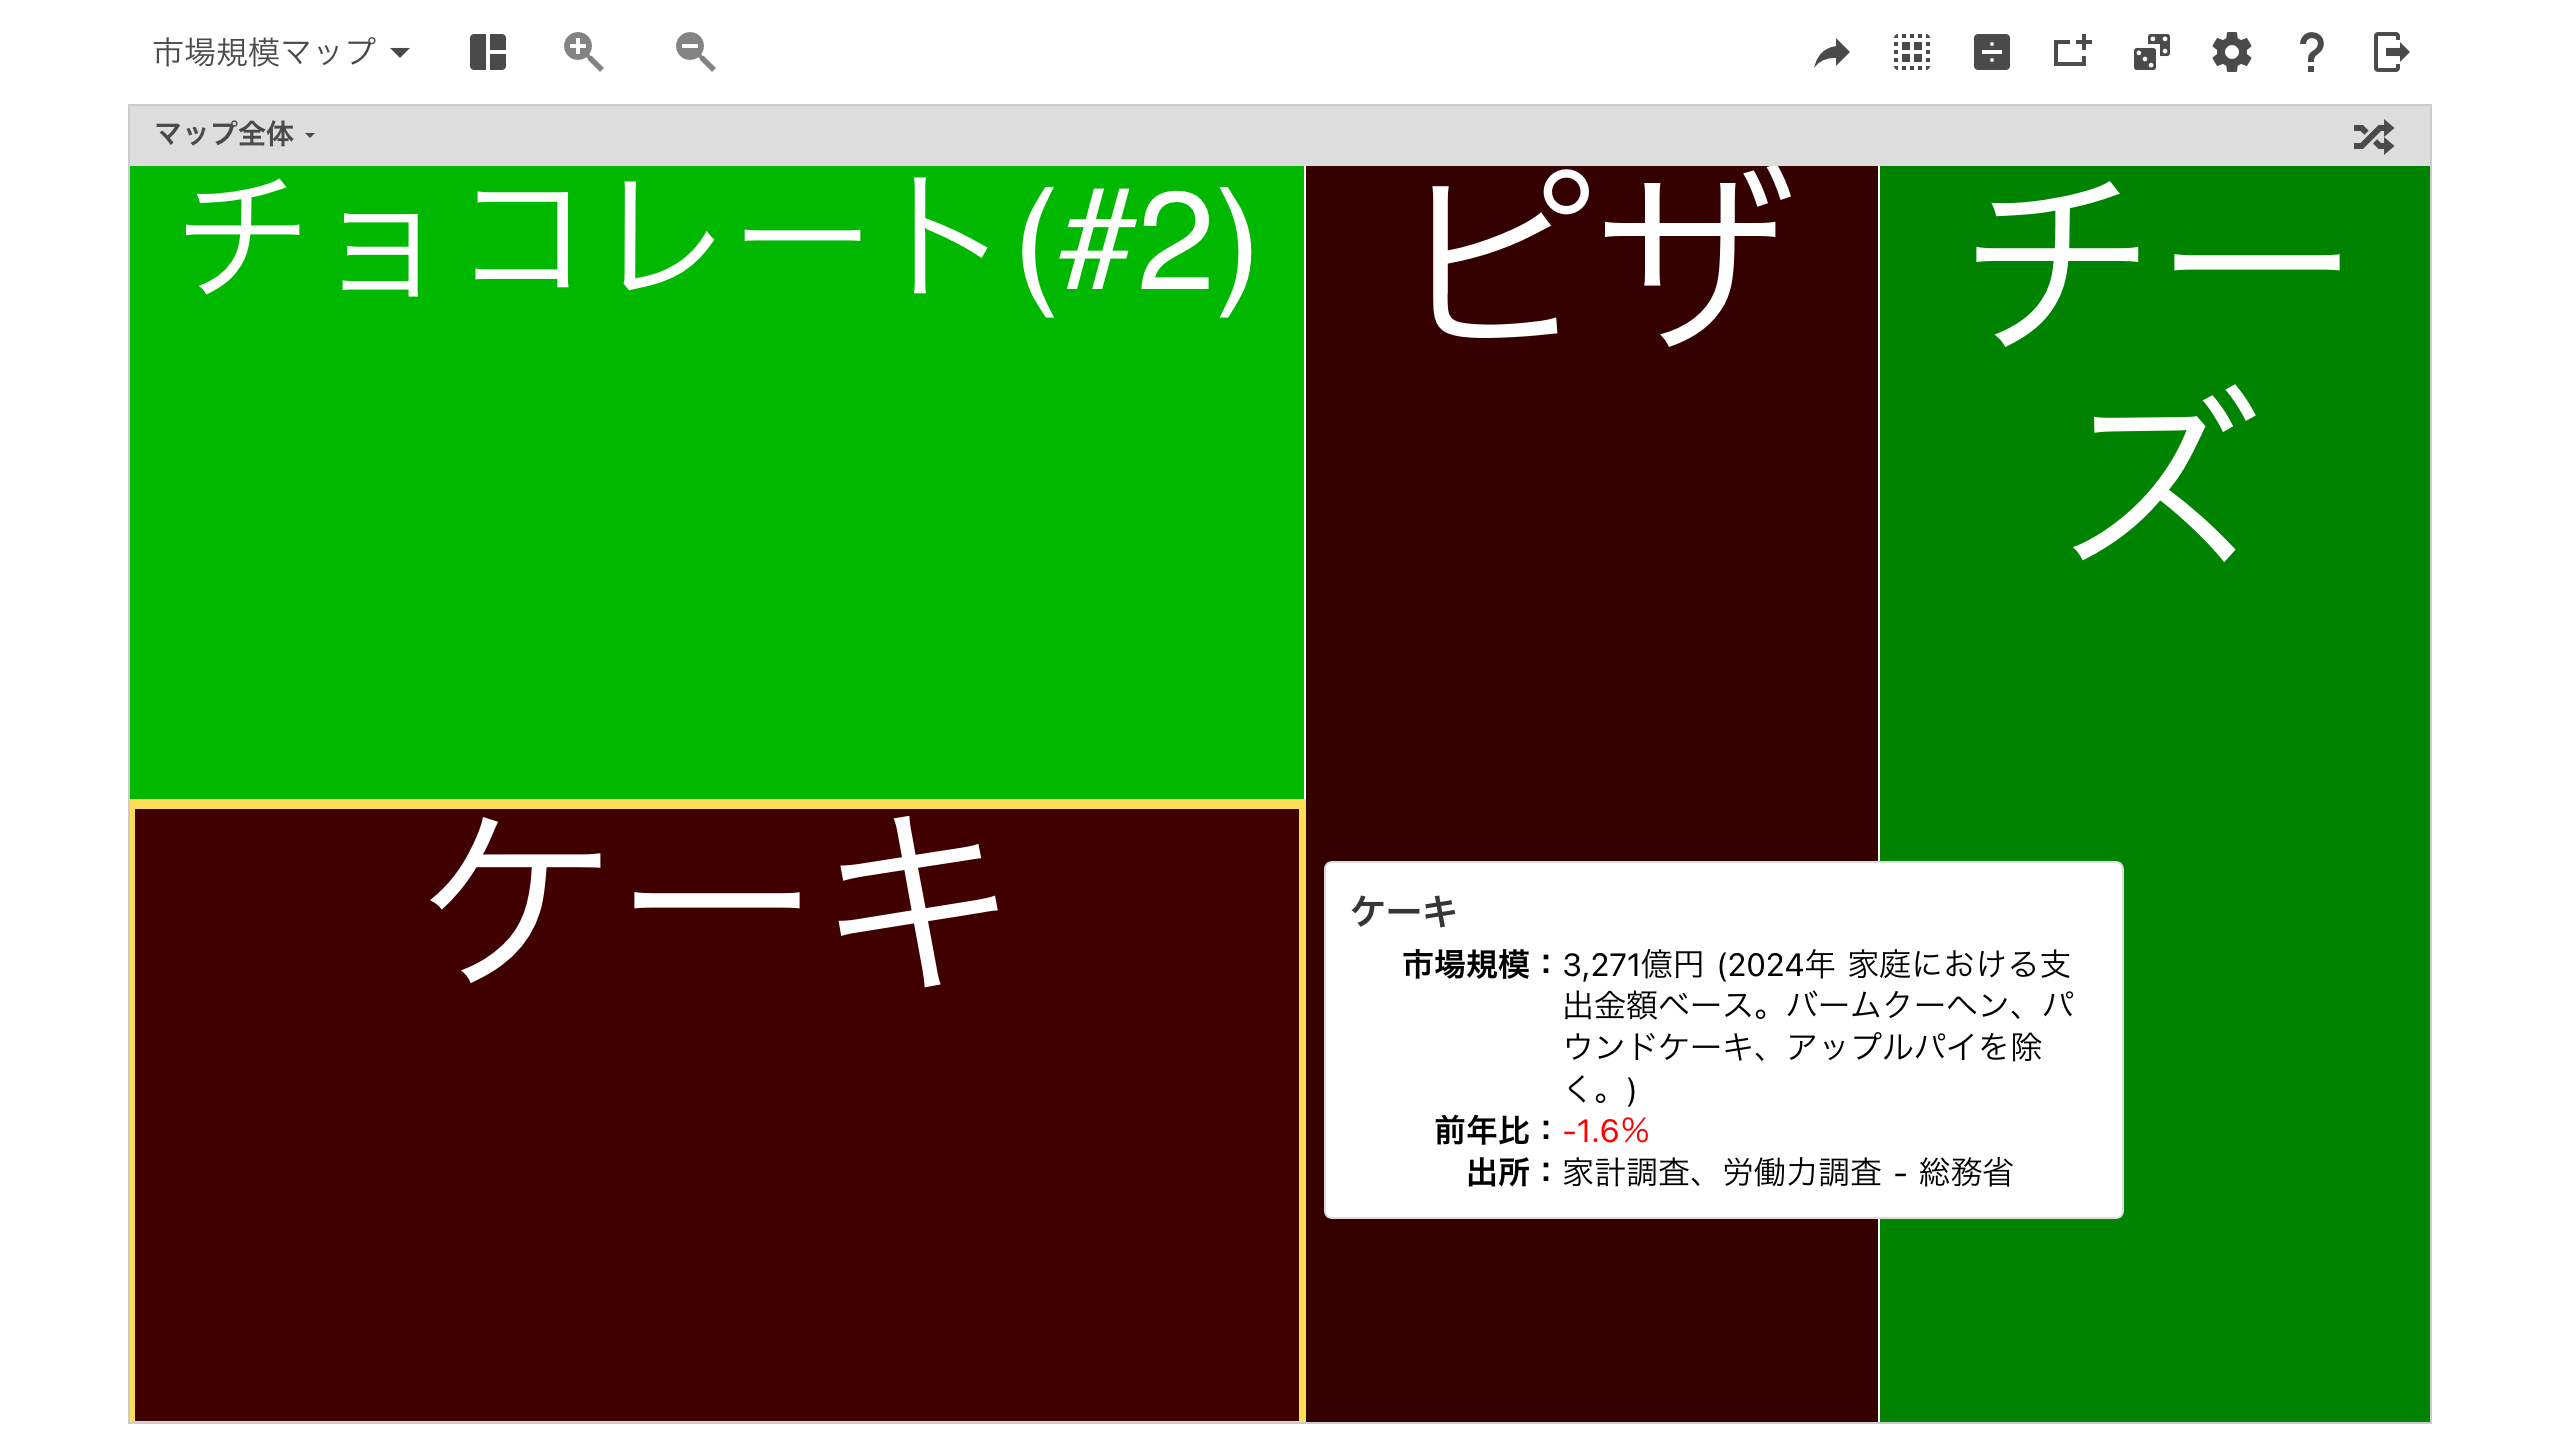
Task: Click the 家計調査、労働力調査 - 総務省 source text
Action: 1788,1172
